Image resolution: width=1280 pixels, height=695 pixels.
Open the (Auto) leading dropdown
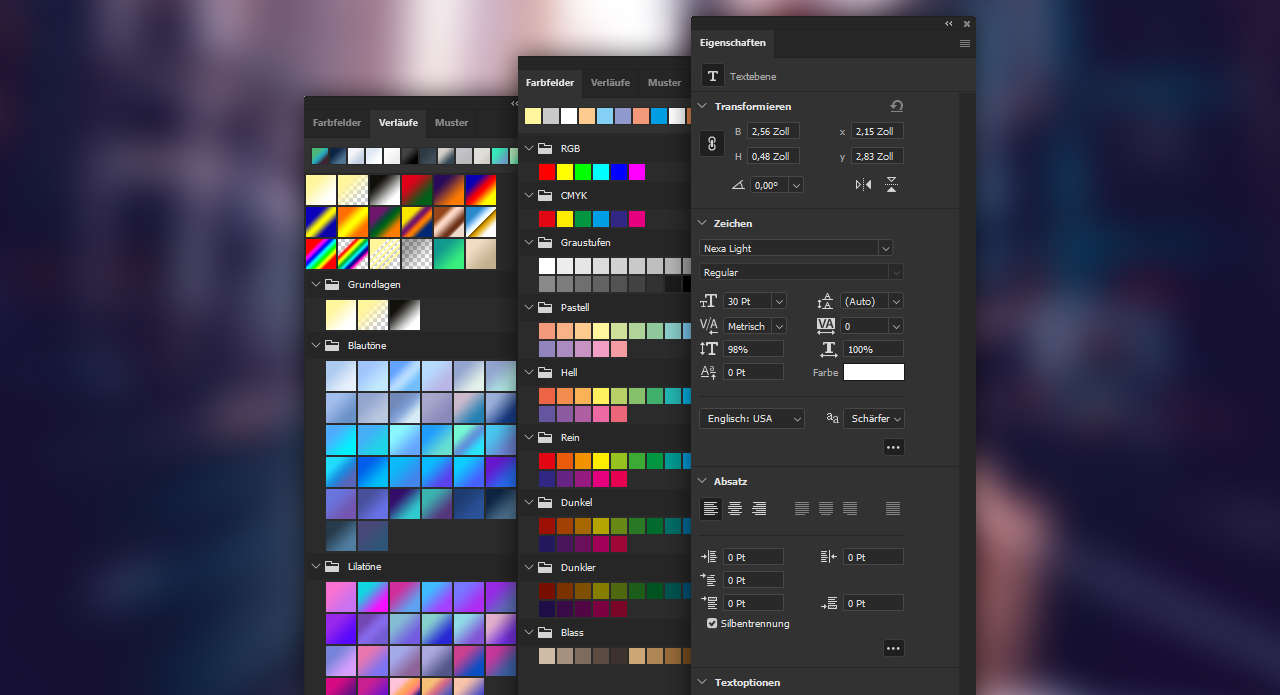click(896, 301)
